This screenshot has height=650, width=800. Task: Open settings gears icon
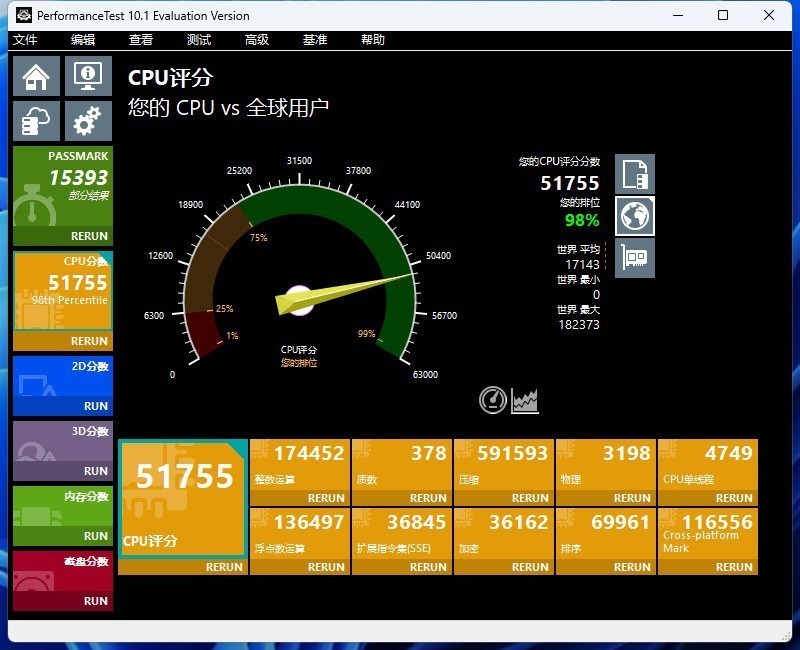(88, 122)
